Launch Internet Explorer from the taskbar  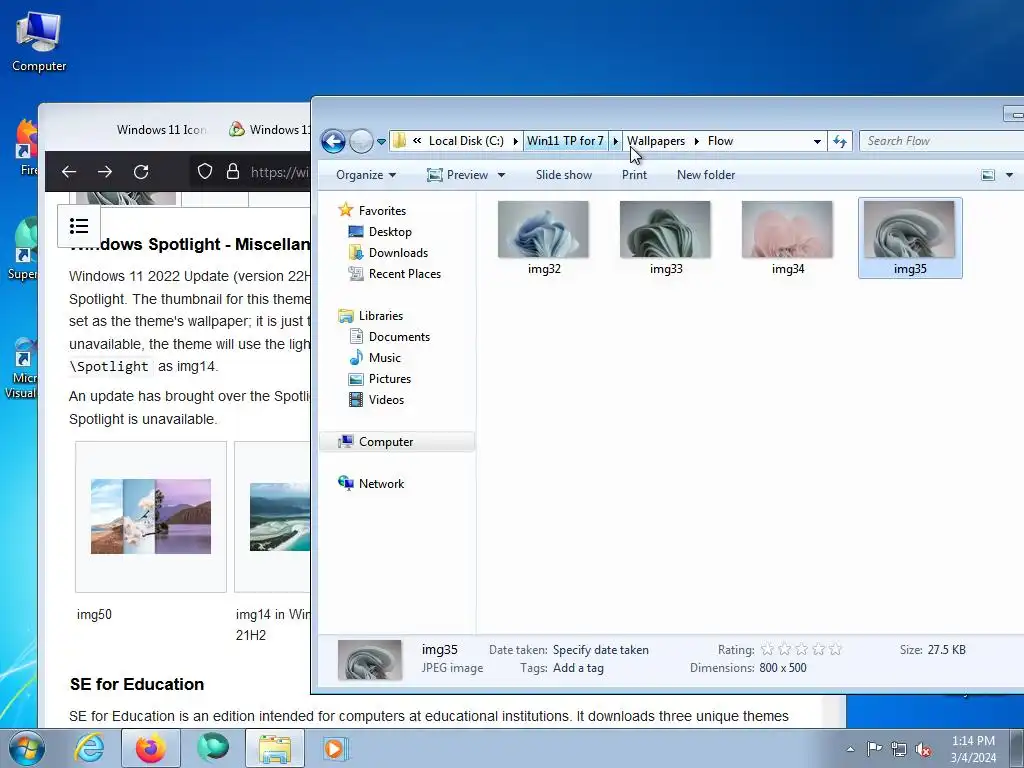point(88,748)
